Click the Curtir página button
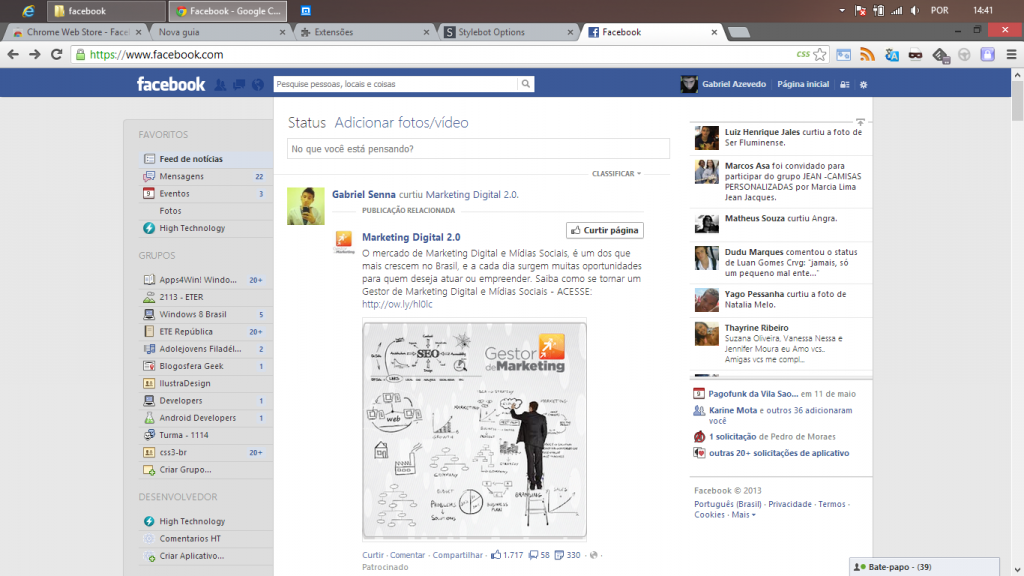The width and height of the screenshot is (1024, 576). (x=605, y=230)
